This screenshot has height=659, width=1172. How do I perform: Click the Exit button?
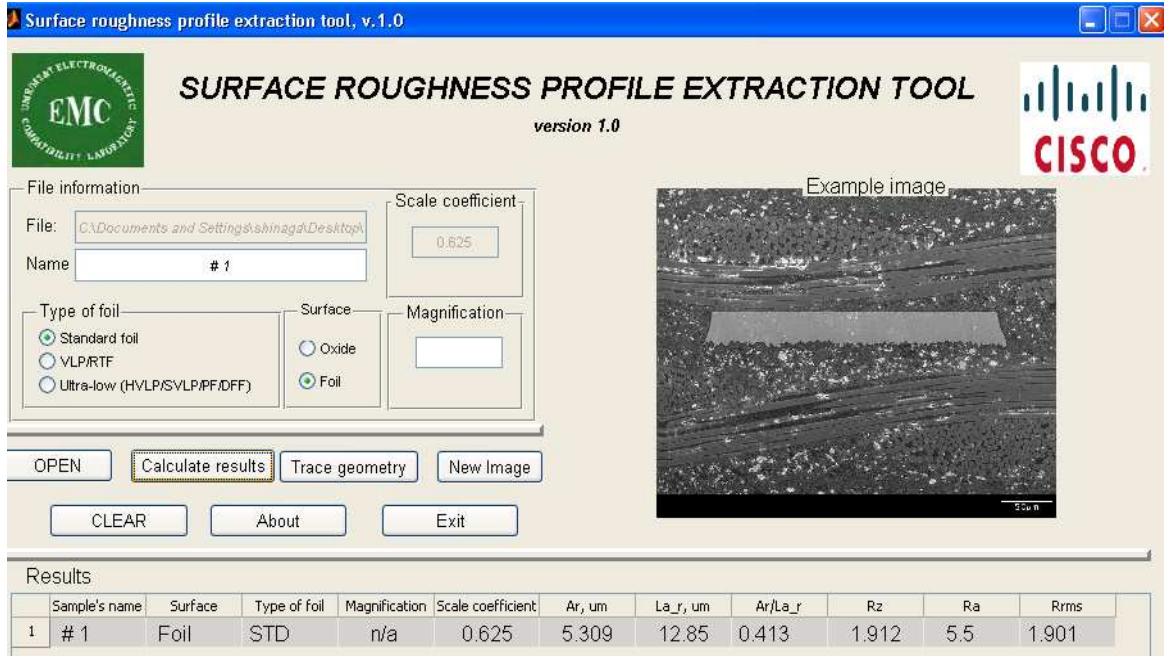coord(450,521)
